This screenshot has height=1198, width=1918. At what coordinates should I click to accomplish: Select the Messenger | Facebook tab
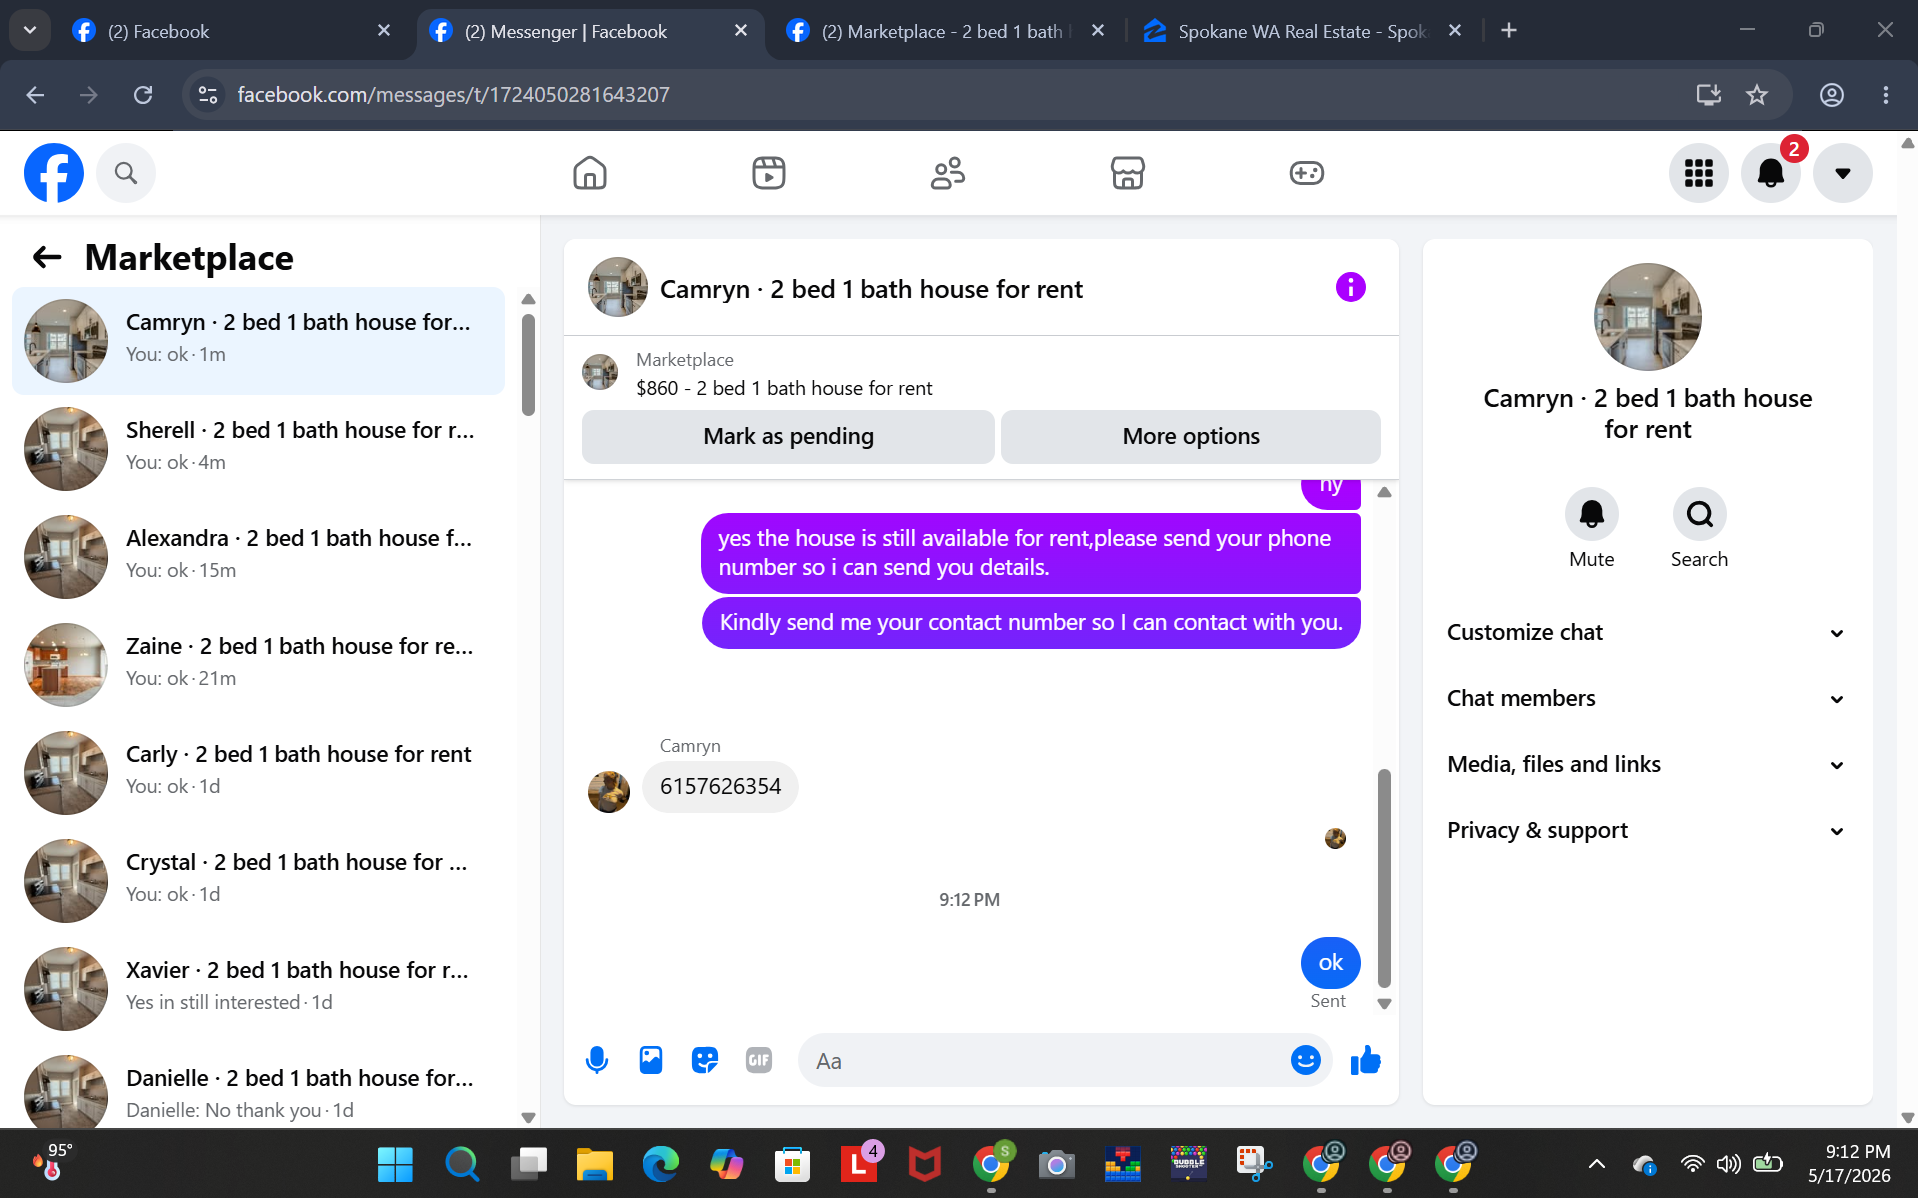click(x=588, y=31)
